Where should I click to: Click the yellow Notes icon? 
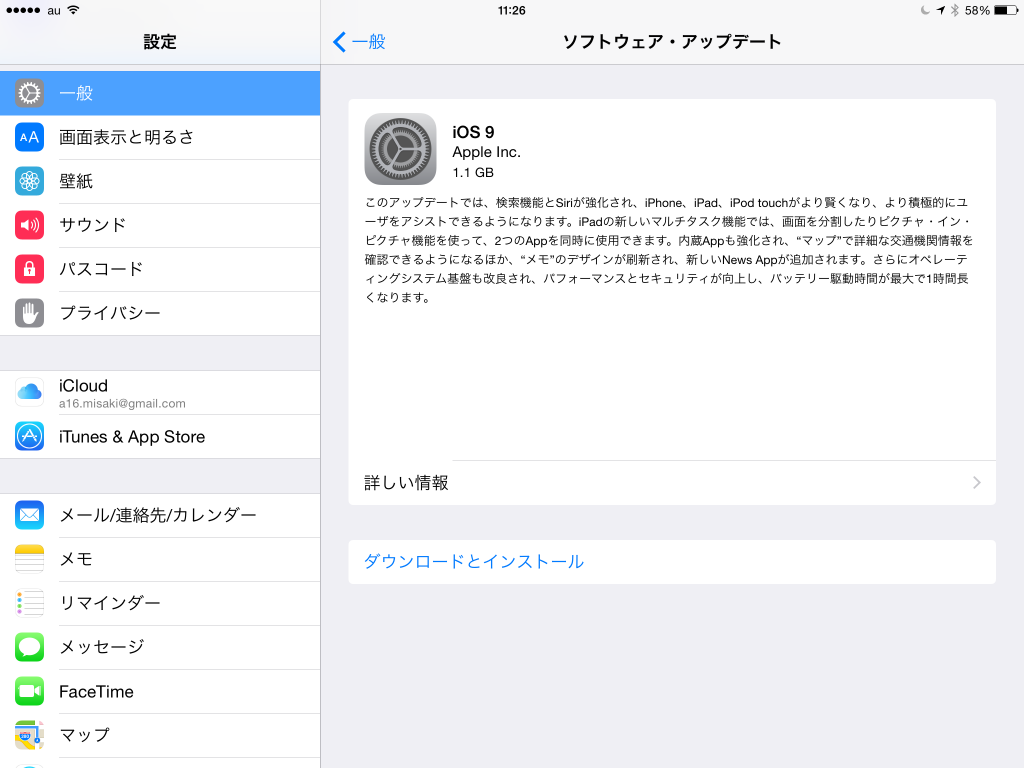pos(29,559)
